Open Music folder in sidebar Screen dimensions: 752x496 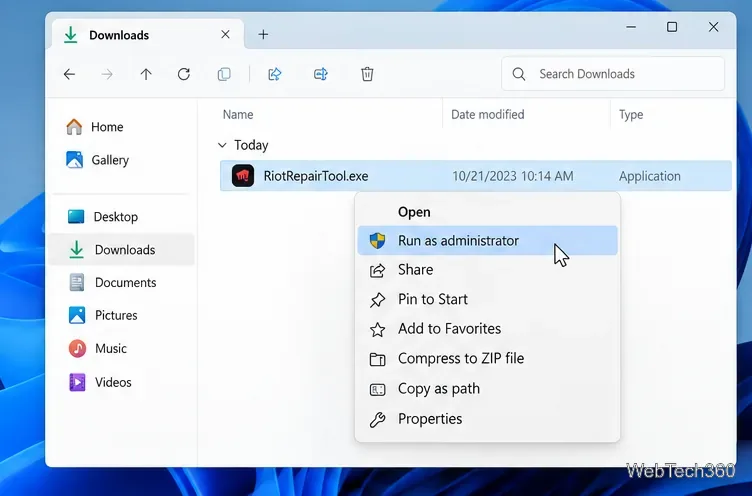(x=111, y=348)
